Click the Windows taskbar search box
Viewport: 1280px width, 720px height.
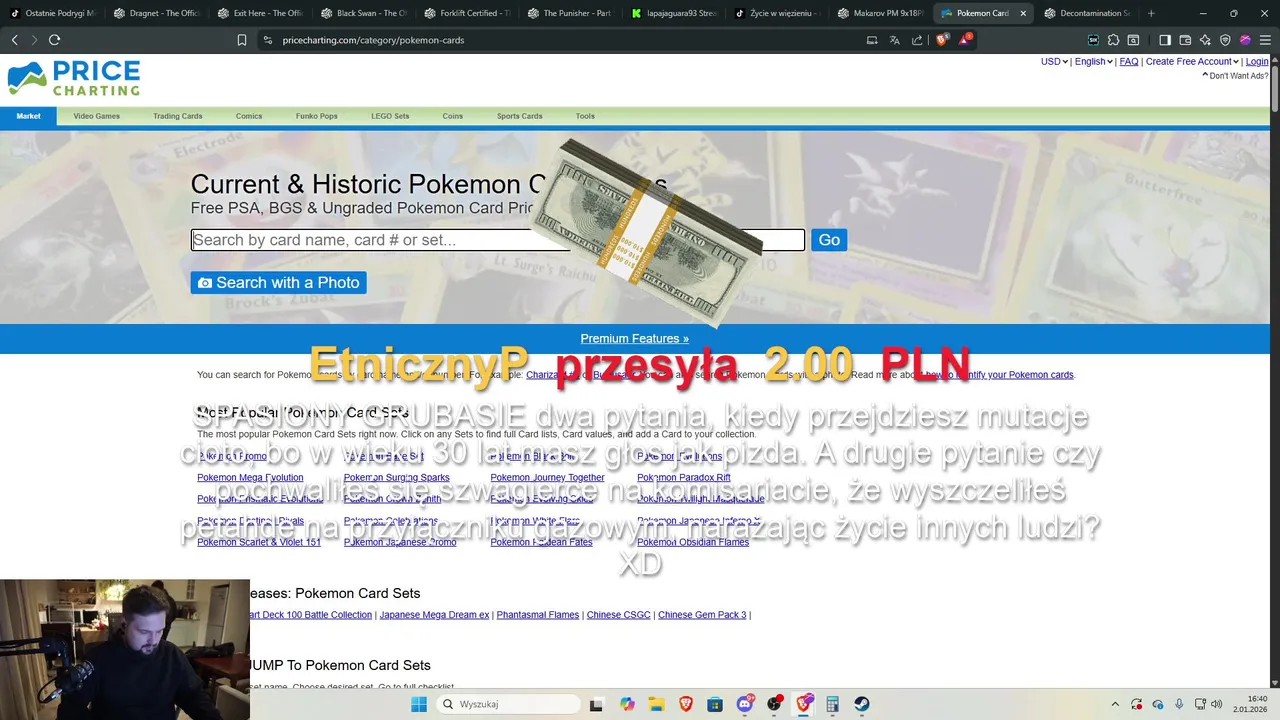[x=508, y=704]
